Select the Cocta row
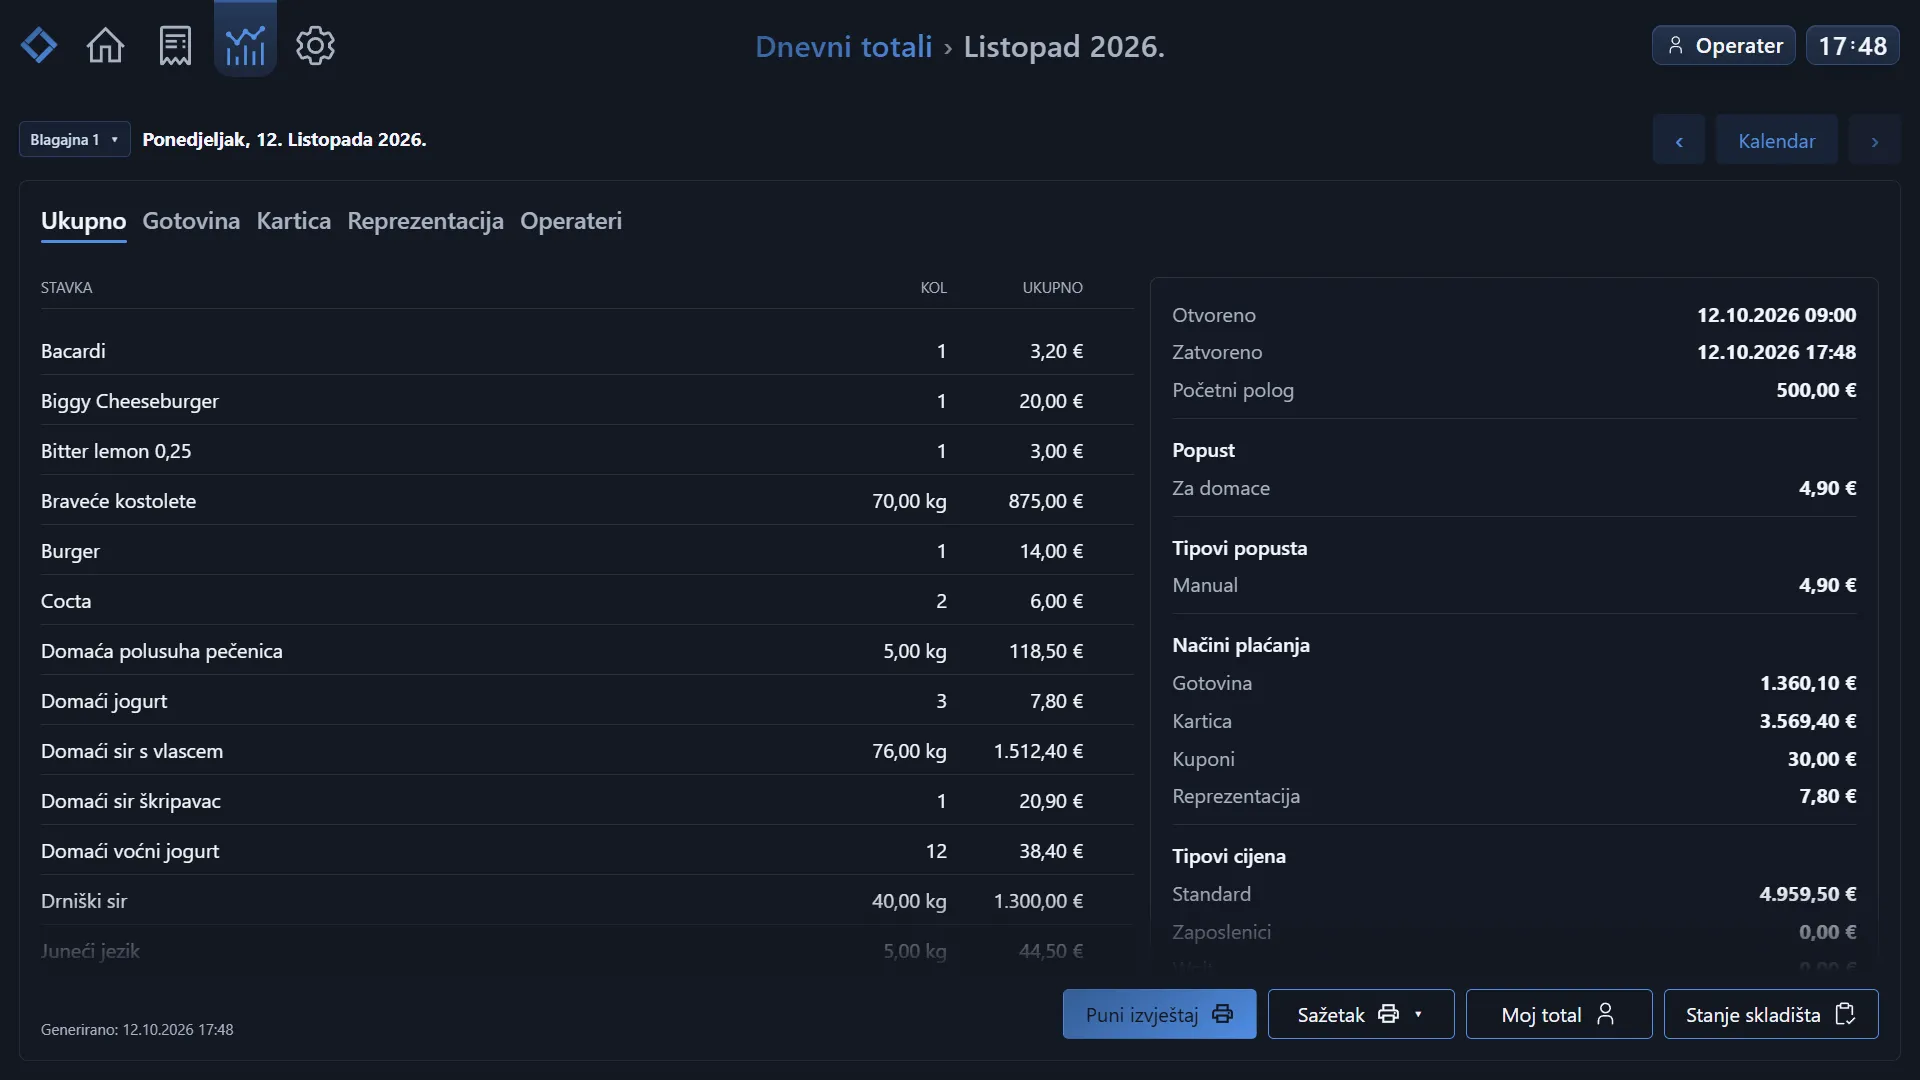 pyautogui.click(x=586, y=601)
